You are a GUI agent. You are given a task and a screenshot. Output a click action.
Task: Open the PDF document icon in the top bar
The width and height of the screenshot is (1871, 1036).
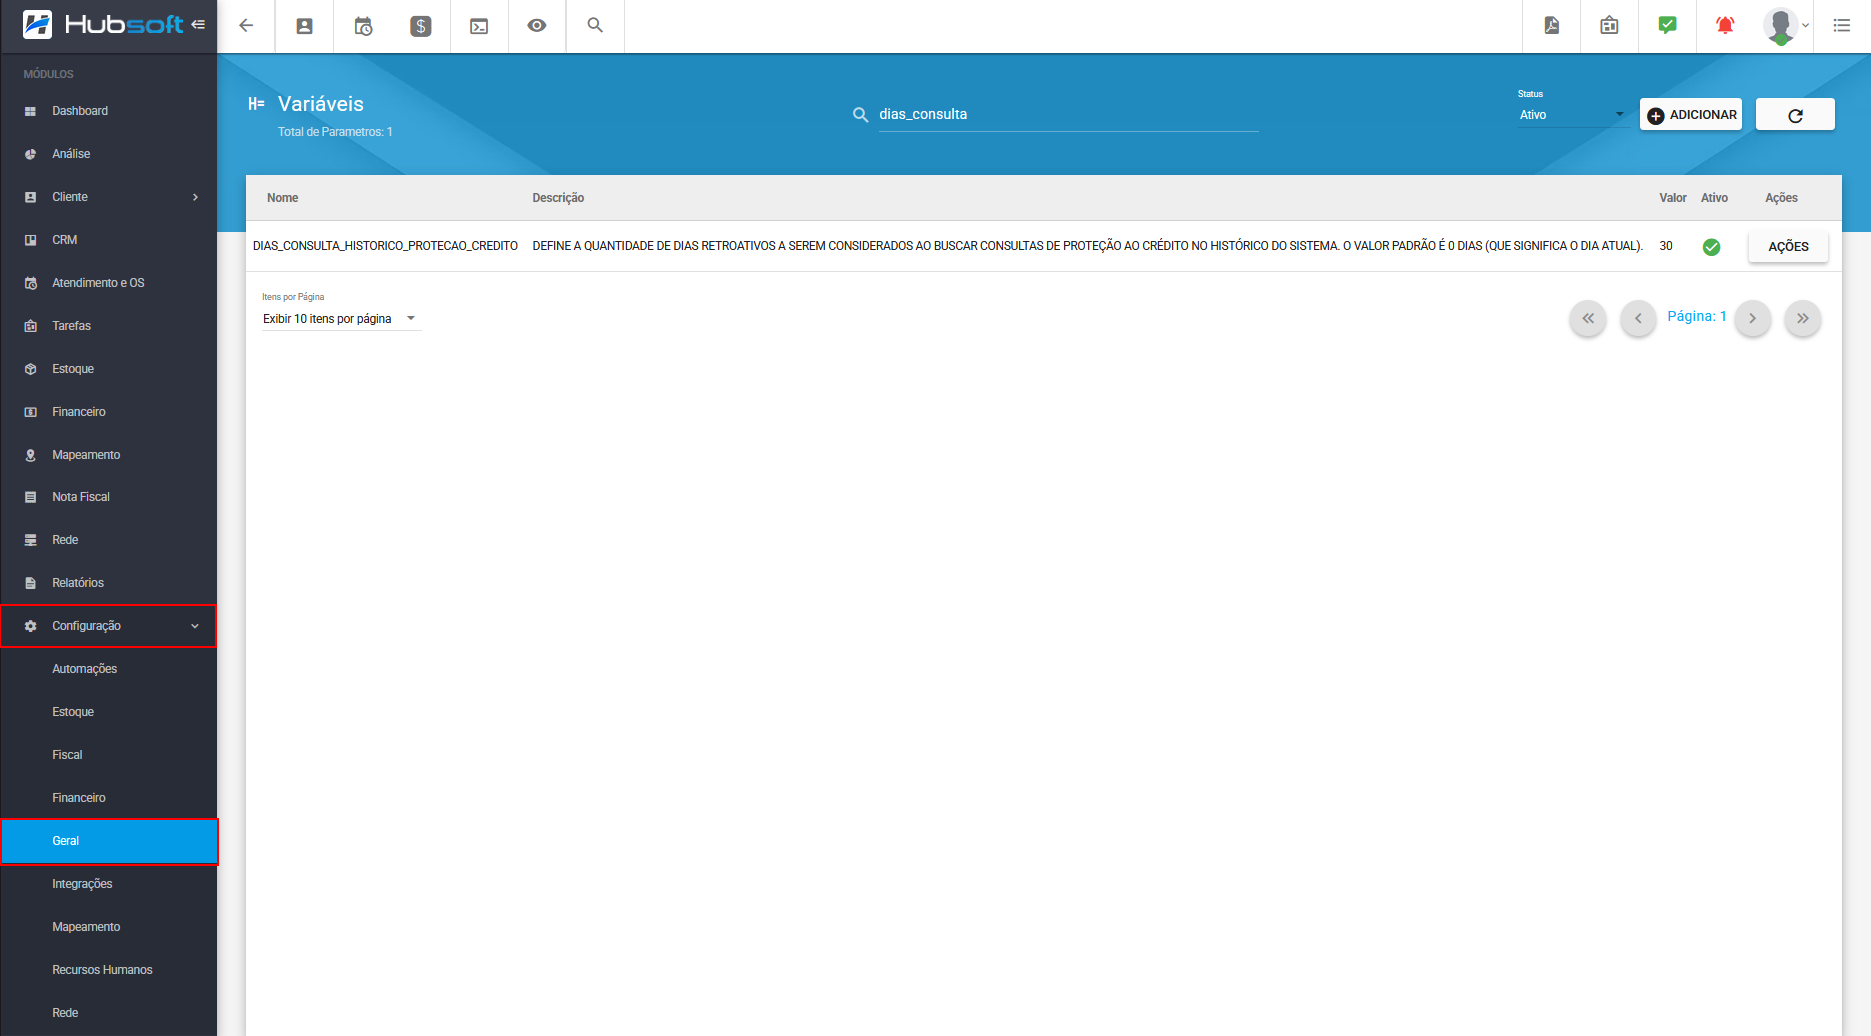1551,26
